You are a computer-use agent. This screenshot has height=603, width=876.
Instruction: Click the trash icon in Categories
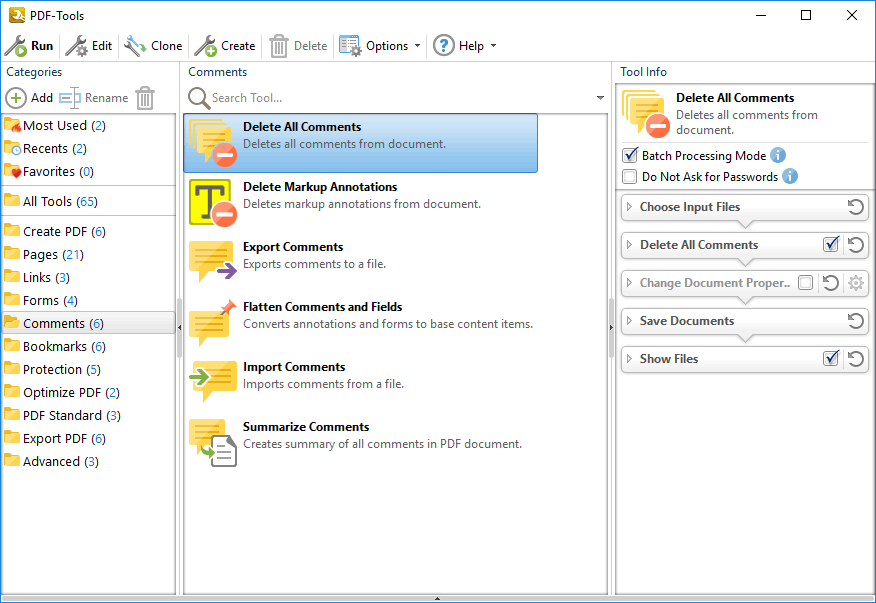pyautogui.click(x=145, y=98)
